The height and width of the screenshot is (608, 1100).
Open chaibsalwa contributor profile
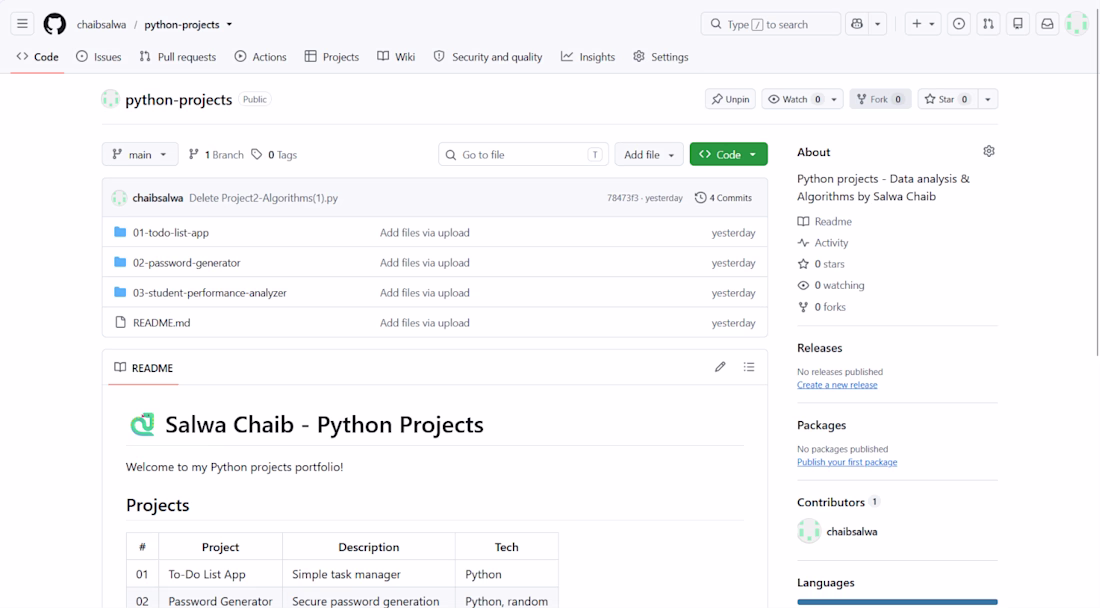click(x=852, y=532)
